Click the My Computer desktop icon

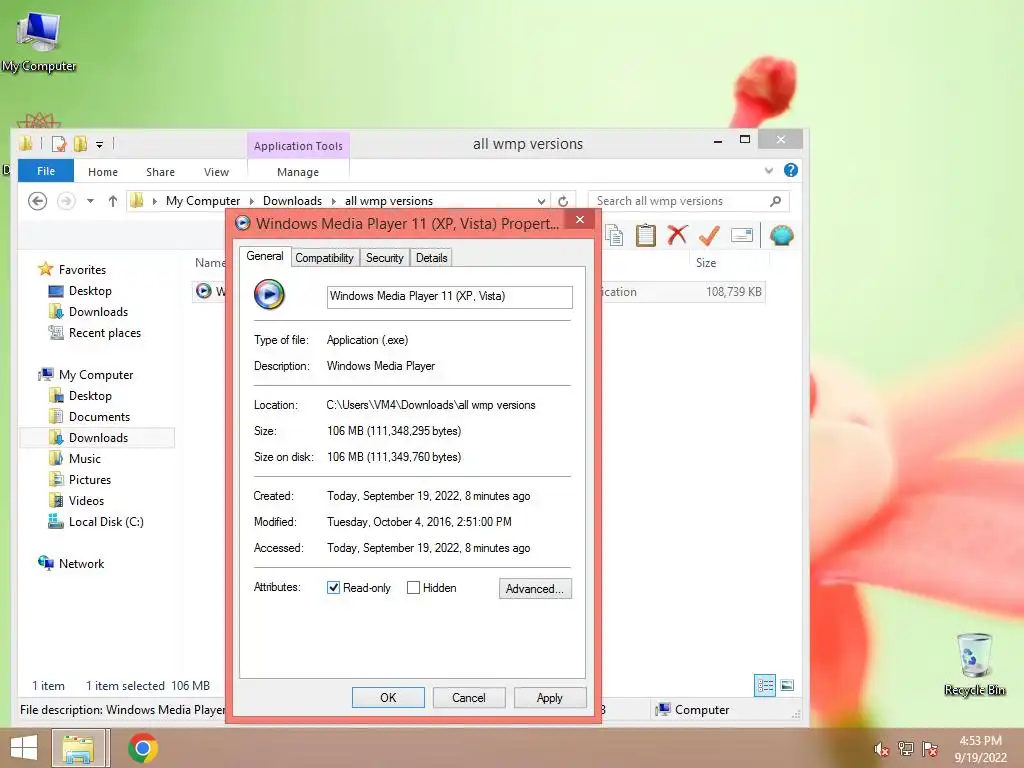pyautogui.click(x=39, y=40)
